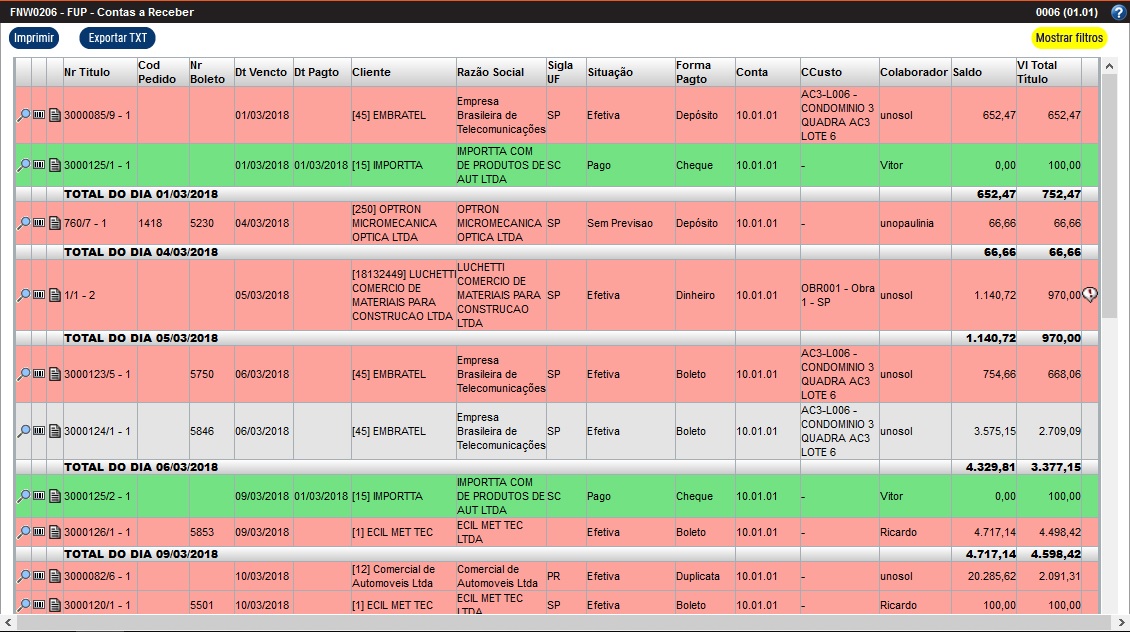Click the horizontal scrollbar at the bottom

point(560,623)
